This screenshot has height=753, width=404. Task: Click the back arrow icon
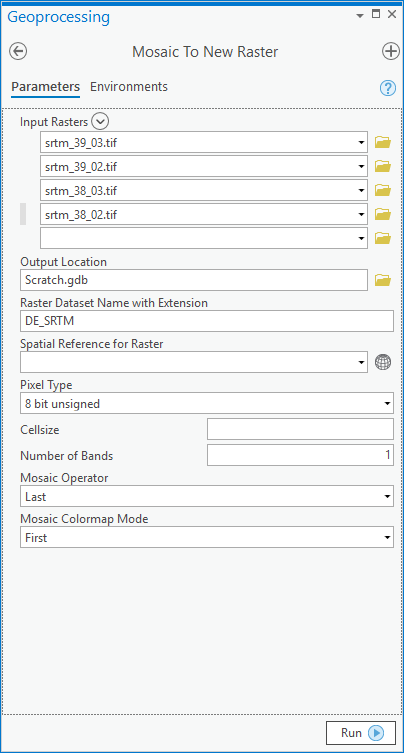pos(18,51)
